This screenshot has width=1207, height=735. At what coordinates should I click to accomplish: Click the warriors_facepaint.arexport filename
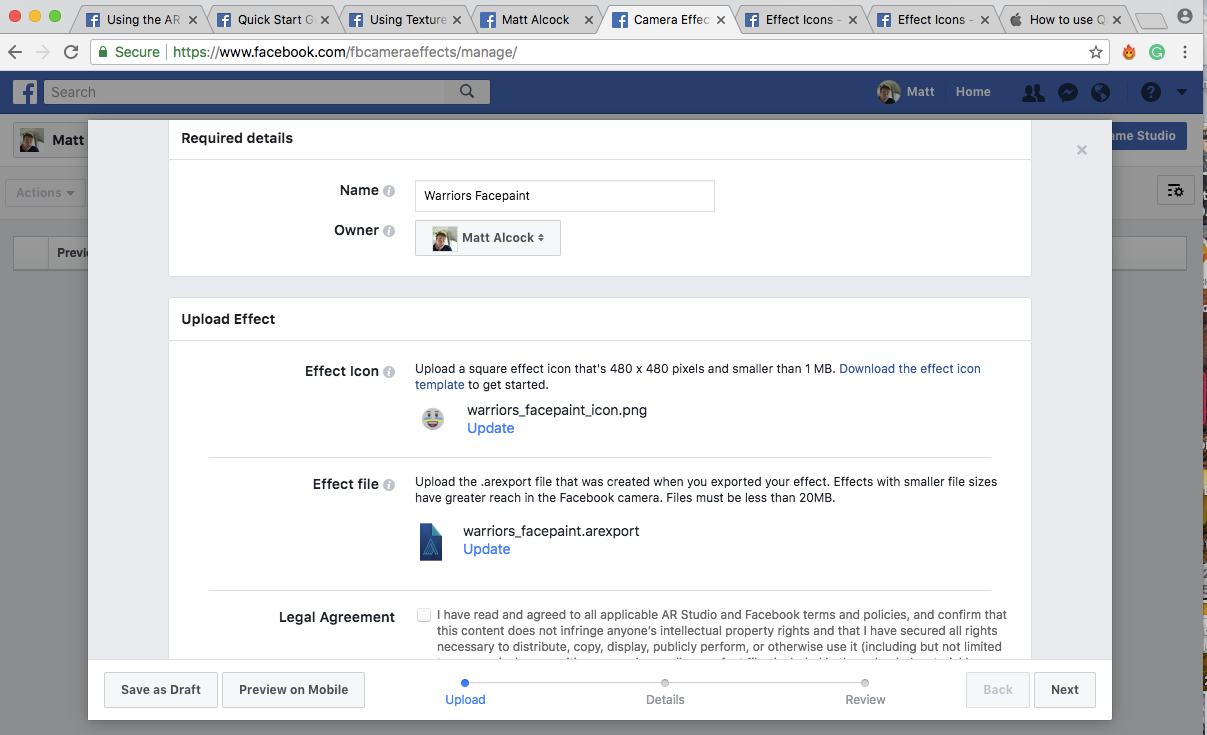click(x=551, y=531)
